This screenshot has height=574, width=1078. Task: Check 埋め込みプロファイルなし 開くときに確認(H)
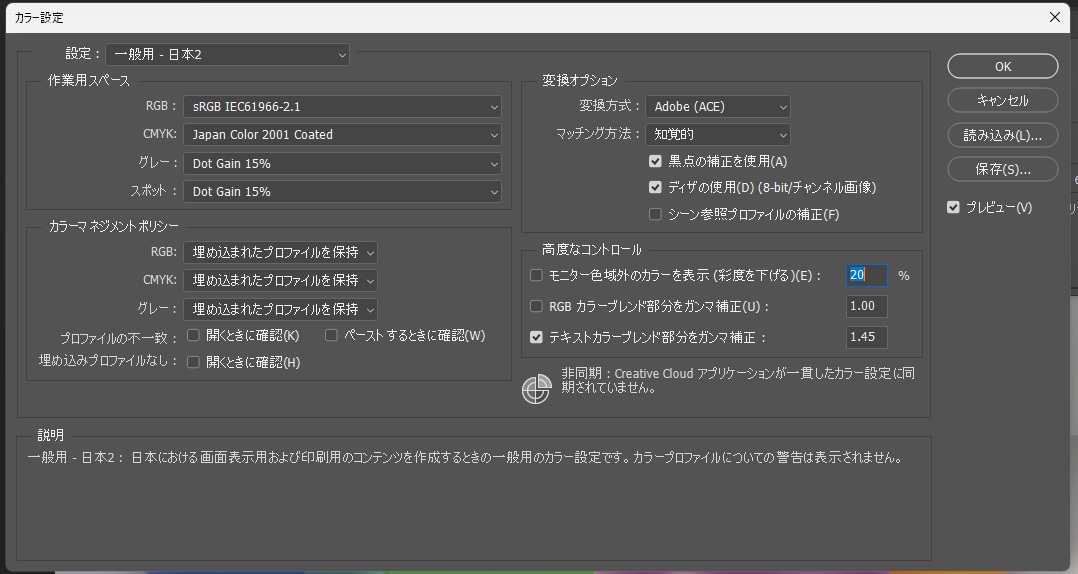[x=193, y=362]
